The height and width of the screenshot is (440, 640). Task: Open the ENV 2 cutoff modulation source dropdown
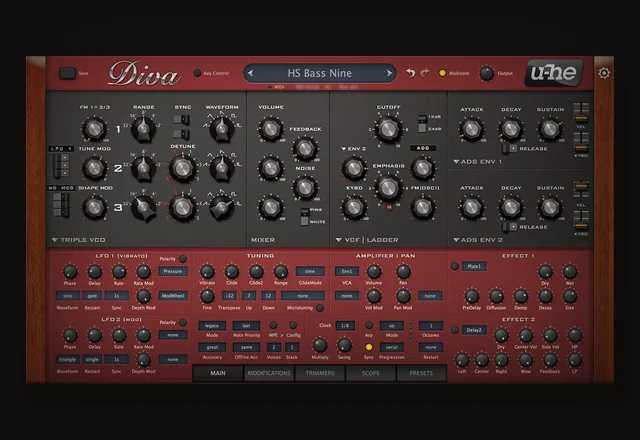[x=353, y=149]
